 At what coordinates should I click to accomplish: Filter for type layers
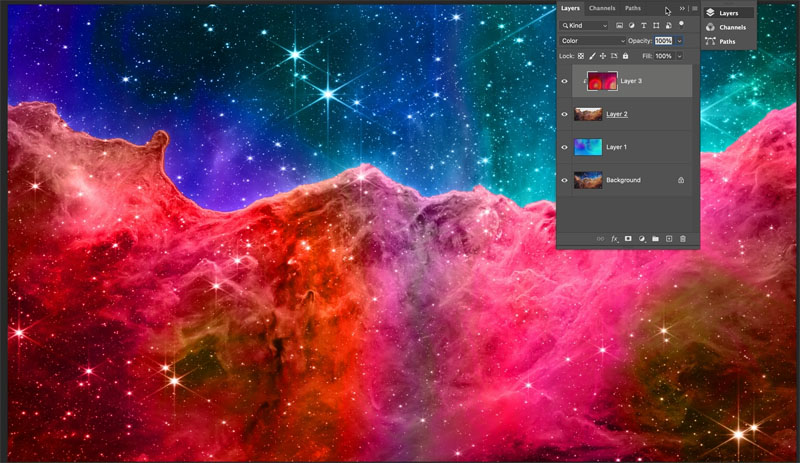click(x=644, y=26)
